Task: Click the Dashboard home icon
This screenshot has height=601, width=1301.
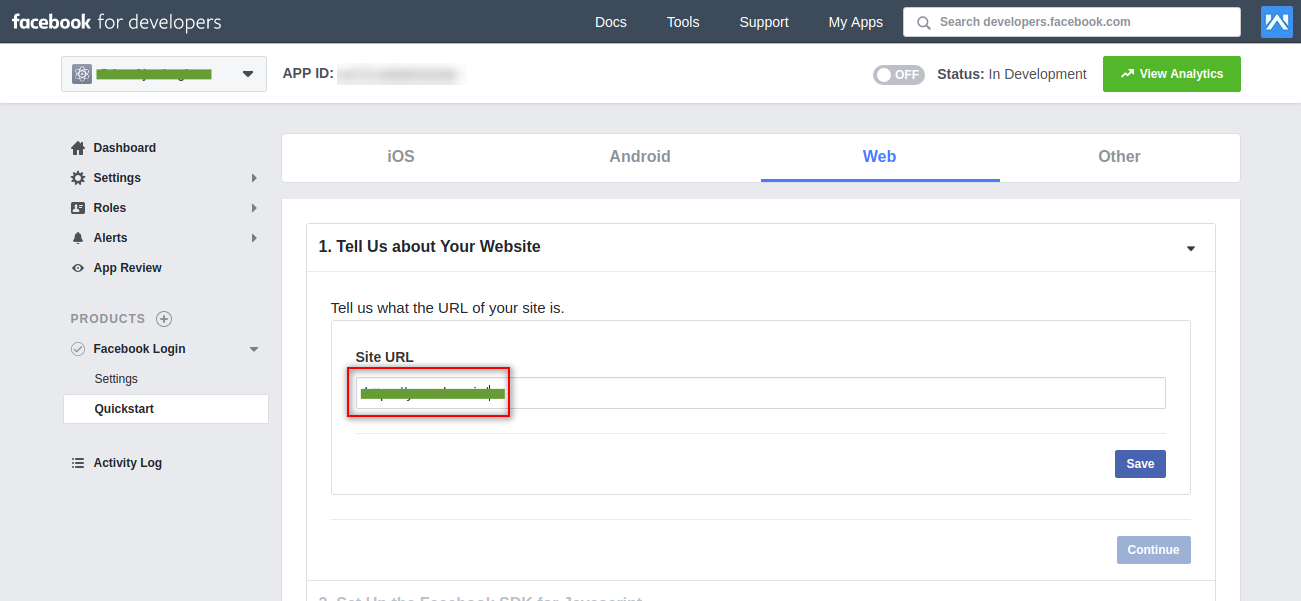Action: click(x=78, y=148)
